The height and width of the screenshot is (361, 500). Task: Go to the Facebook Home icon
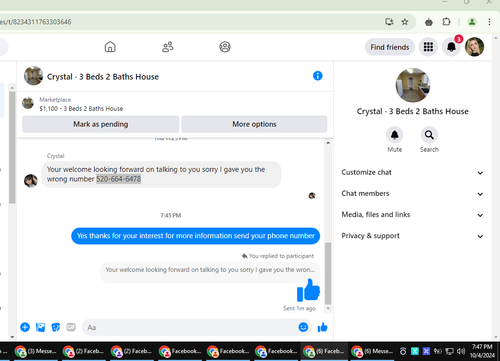(110, 47)
